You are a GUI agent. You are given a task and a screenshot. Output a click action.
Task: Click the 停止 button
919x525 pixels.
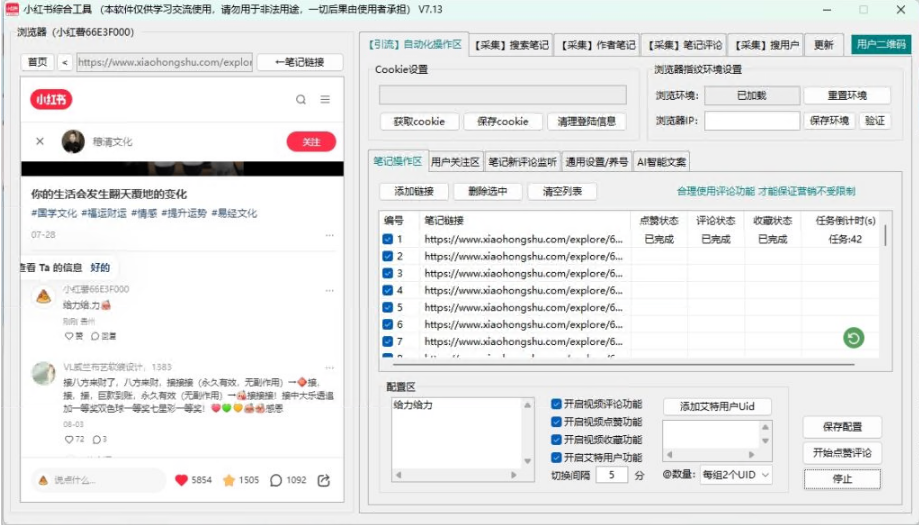pos(842,479)
